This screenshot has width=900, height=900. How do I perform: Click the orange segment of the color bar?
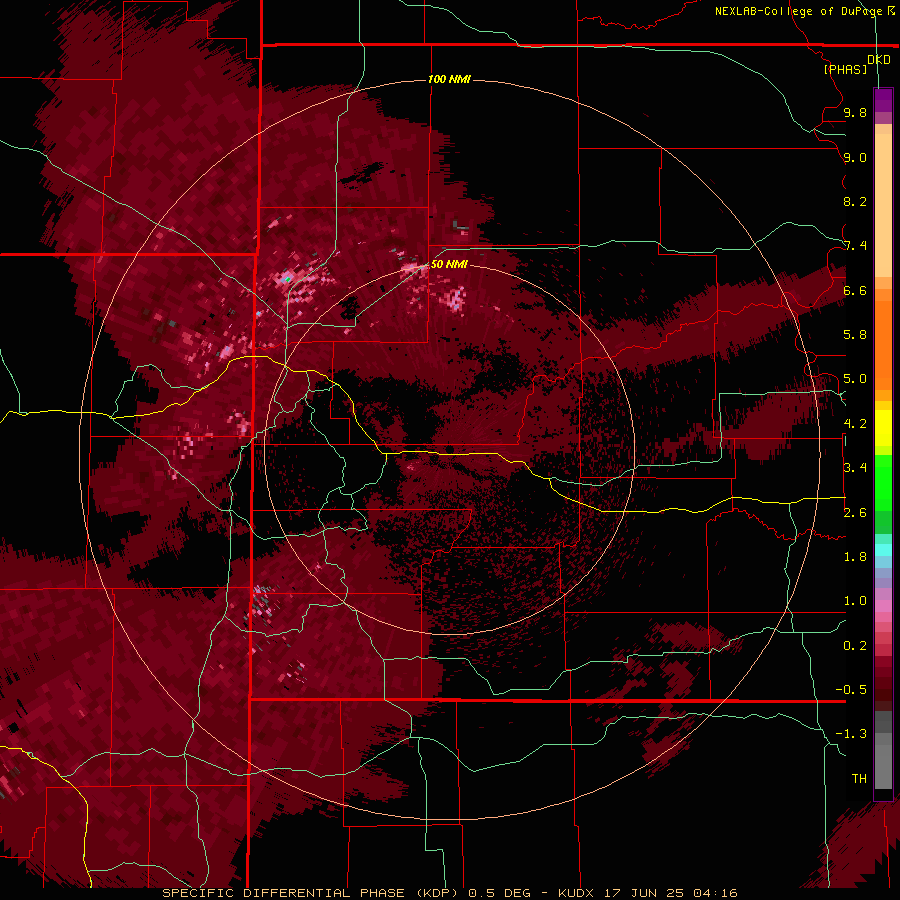coord(883,339)
